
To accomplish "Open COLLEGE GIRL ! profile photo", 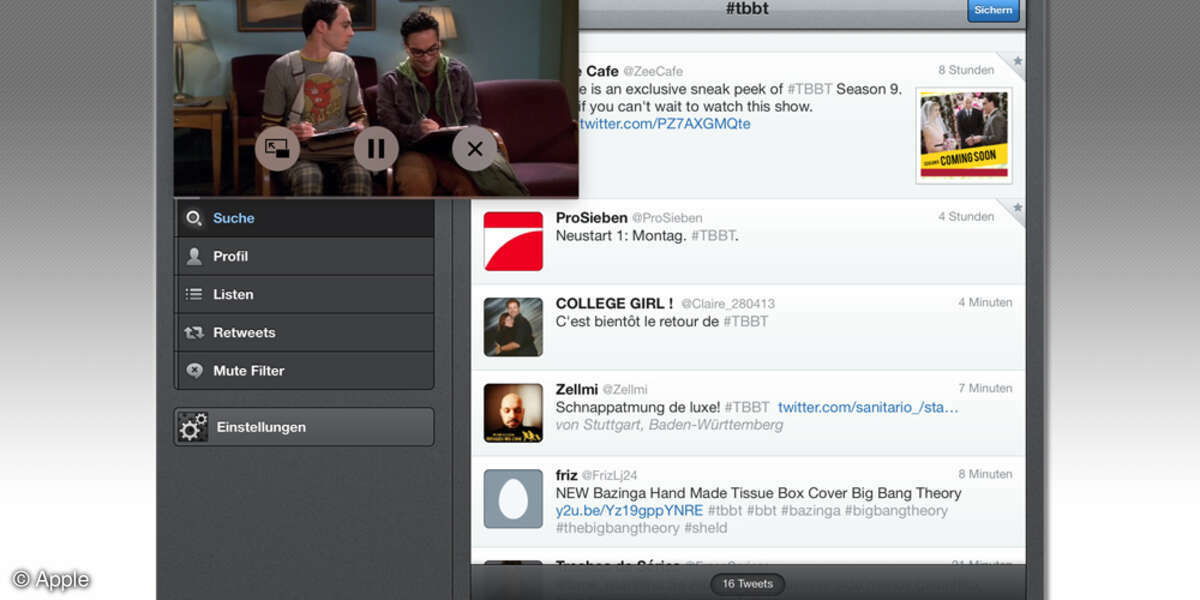I will (x=513, y=327).
